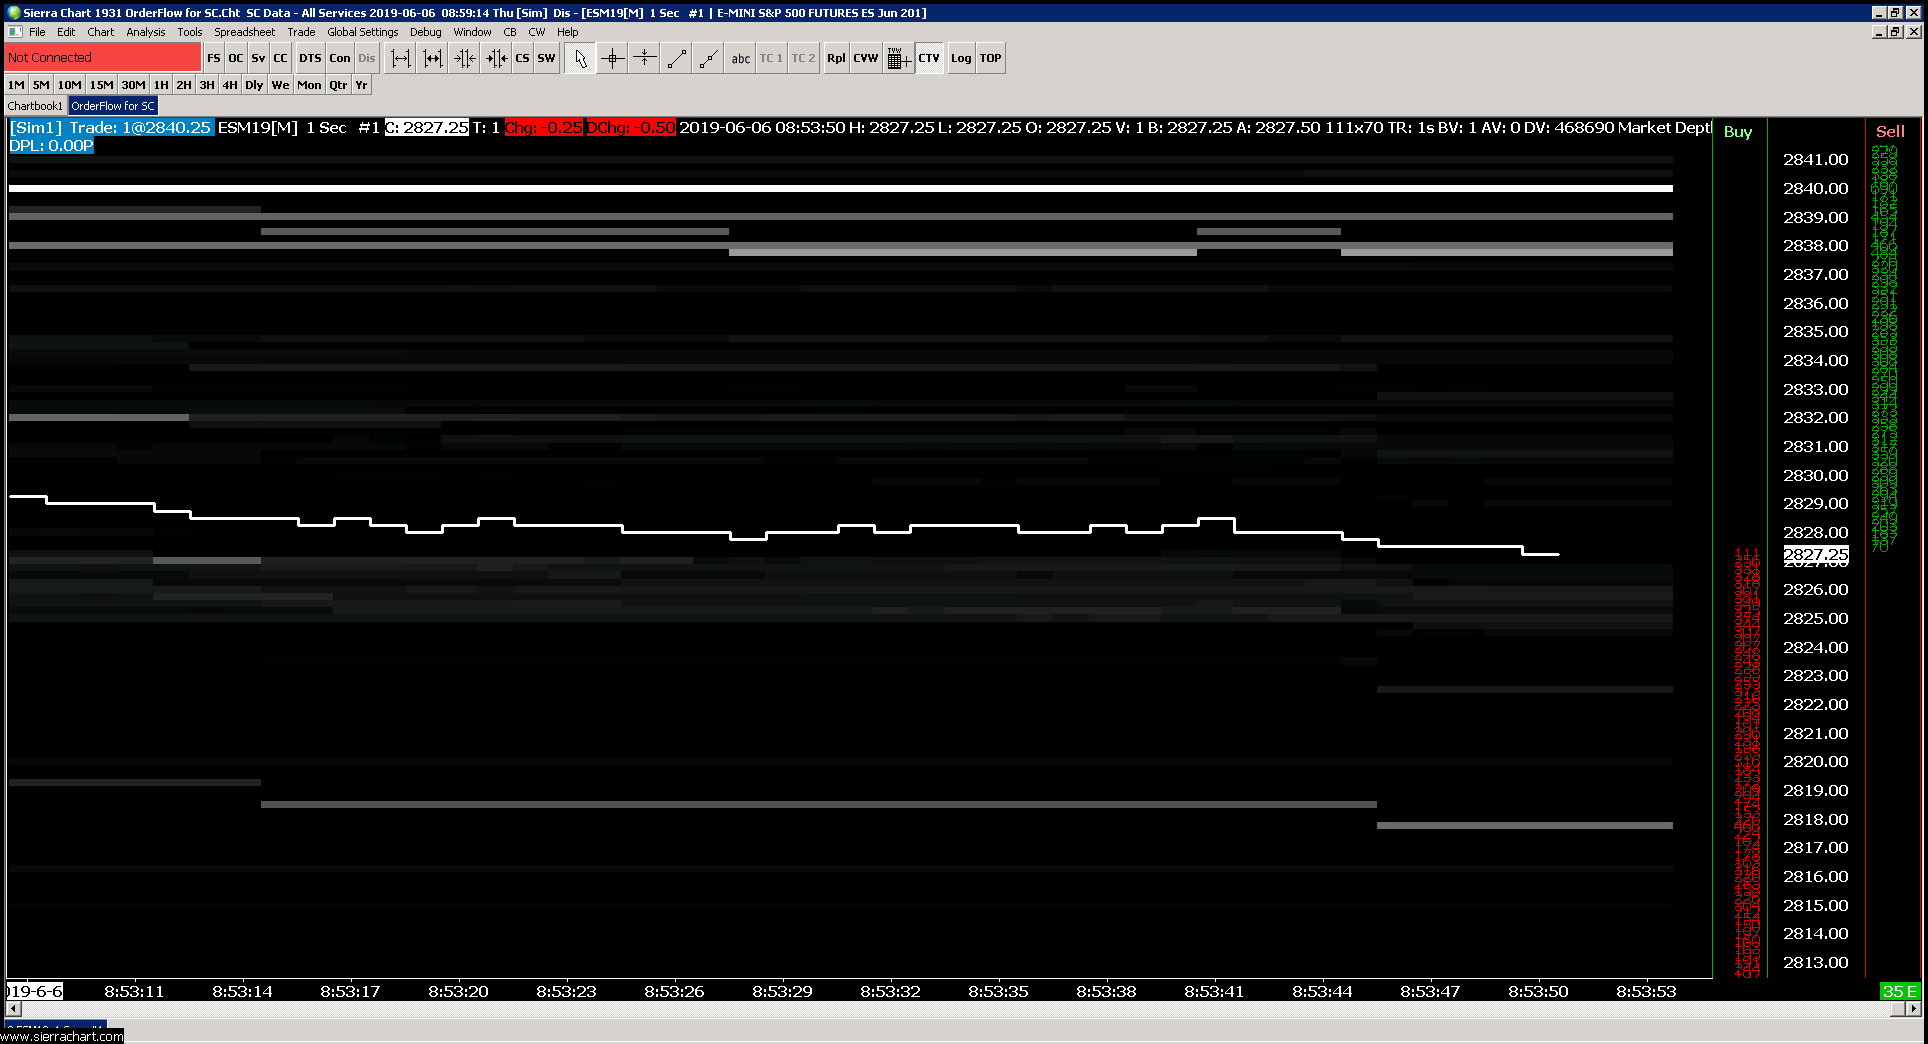Screen dimensions: 1928x1044
Task: Switch to the Chartbook1 tab
Action: [x=35, y=106]
